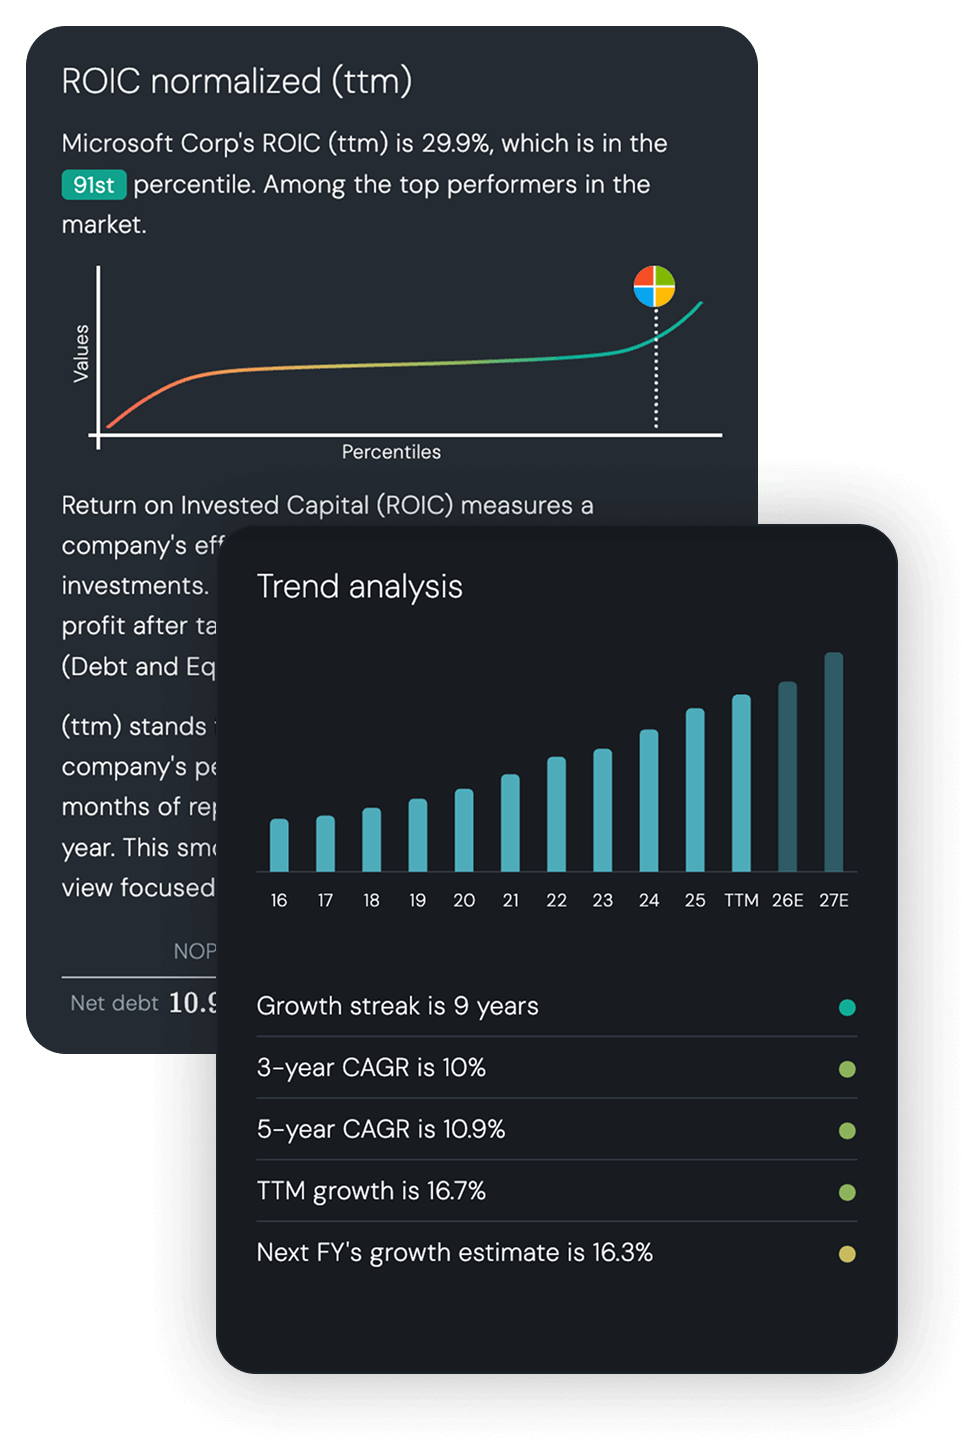Open the Growth streak is 9 years row
Image resolution: width=978 pixels, height=1454 pixels.
tap(398, 1006)
